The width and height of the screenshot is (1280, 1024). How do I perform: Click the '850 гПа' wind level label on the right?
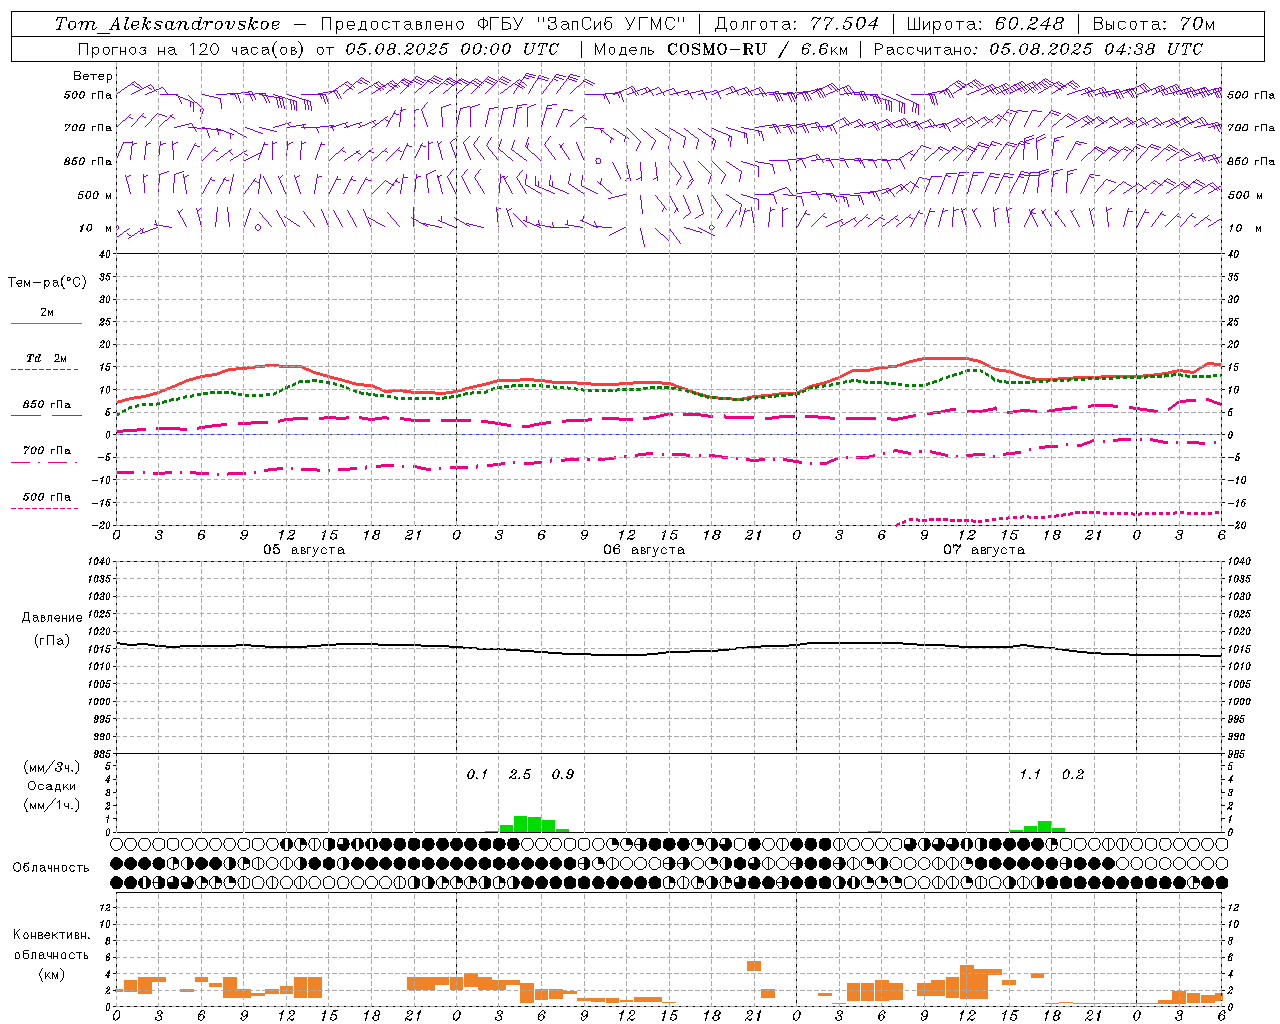click(x=1251, y=162)
